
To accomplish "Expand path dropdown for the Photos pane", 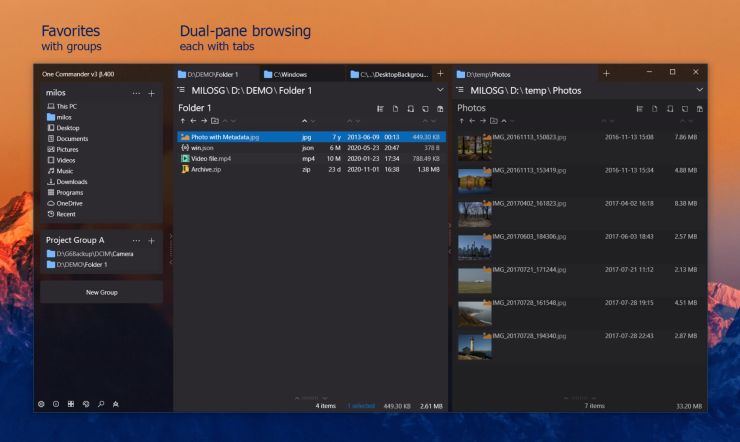I will click(699, 90).
